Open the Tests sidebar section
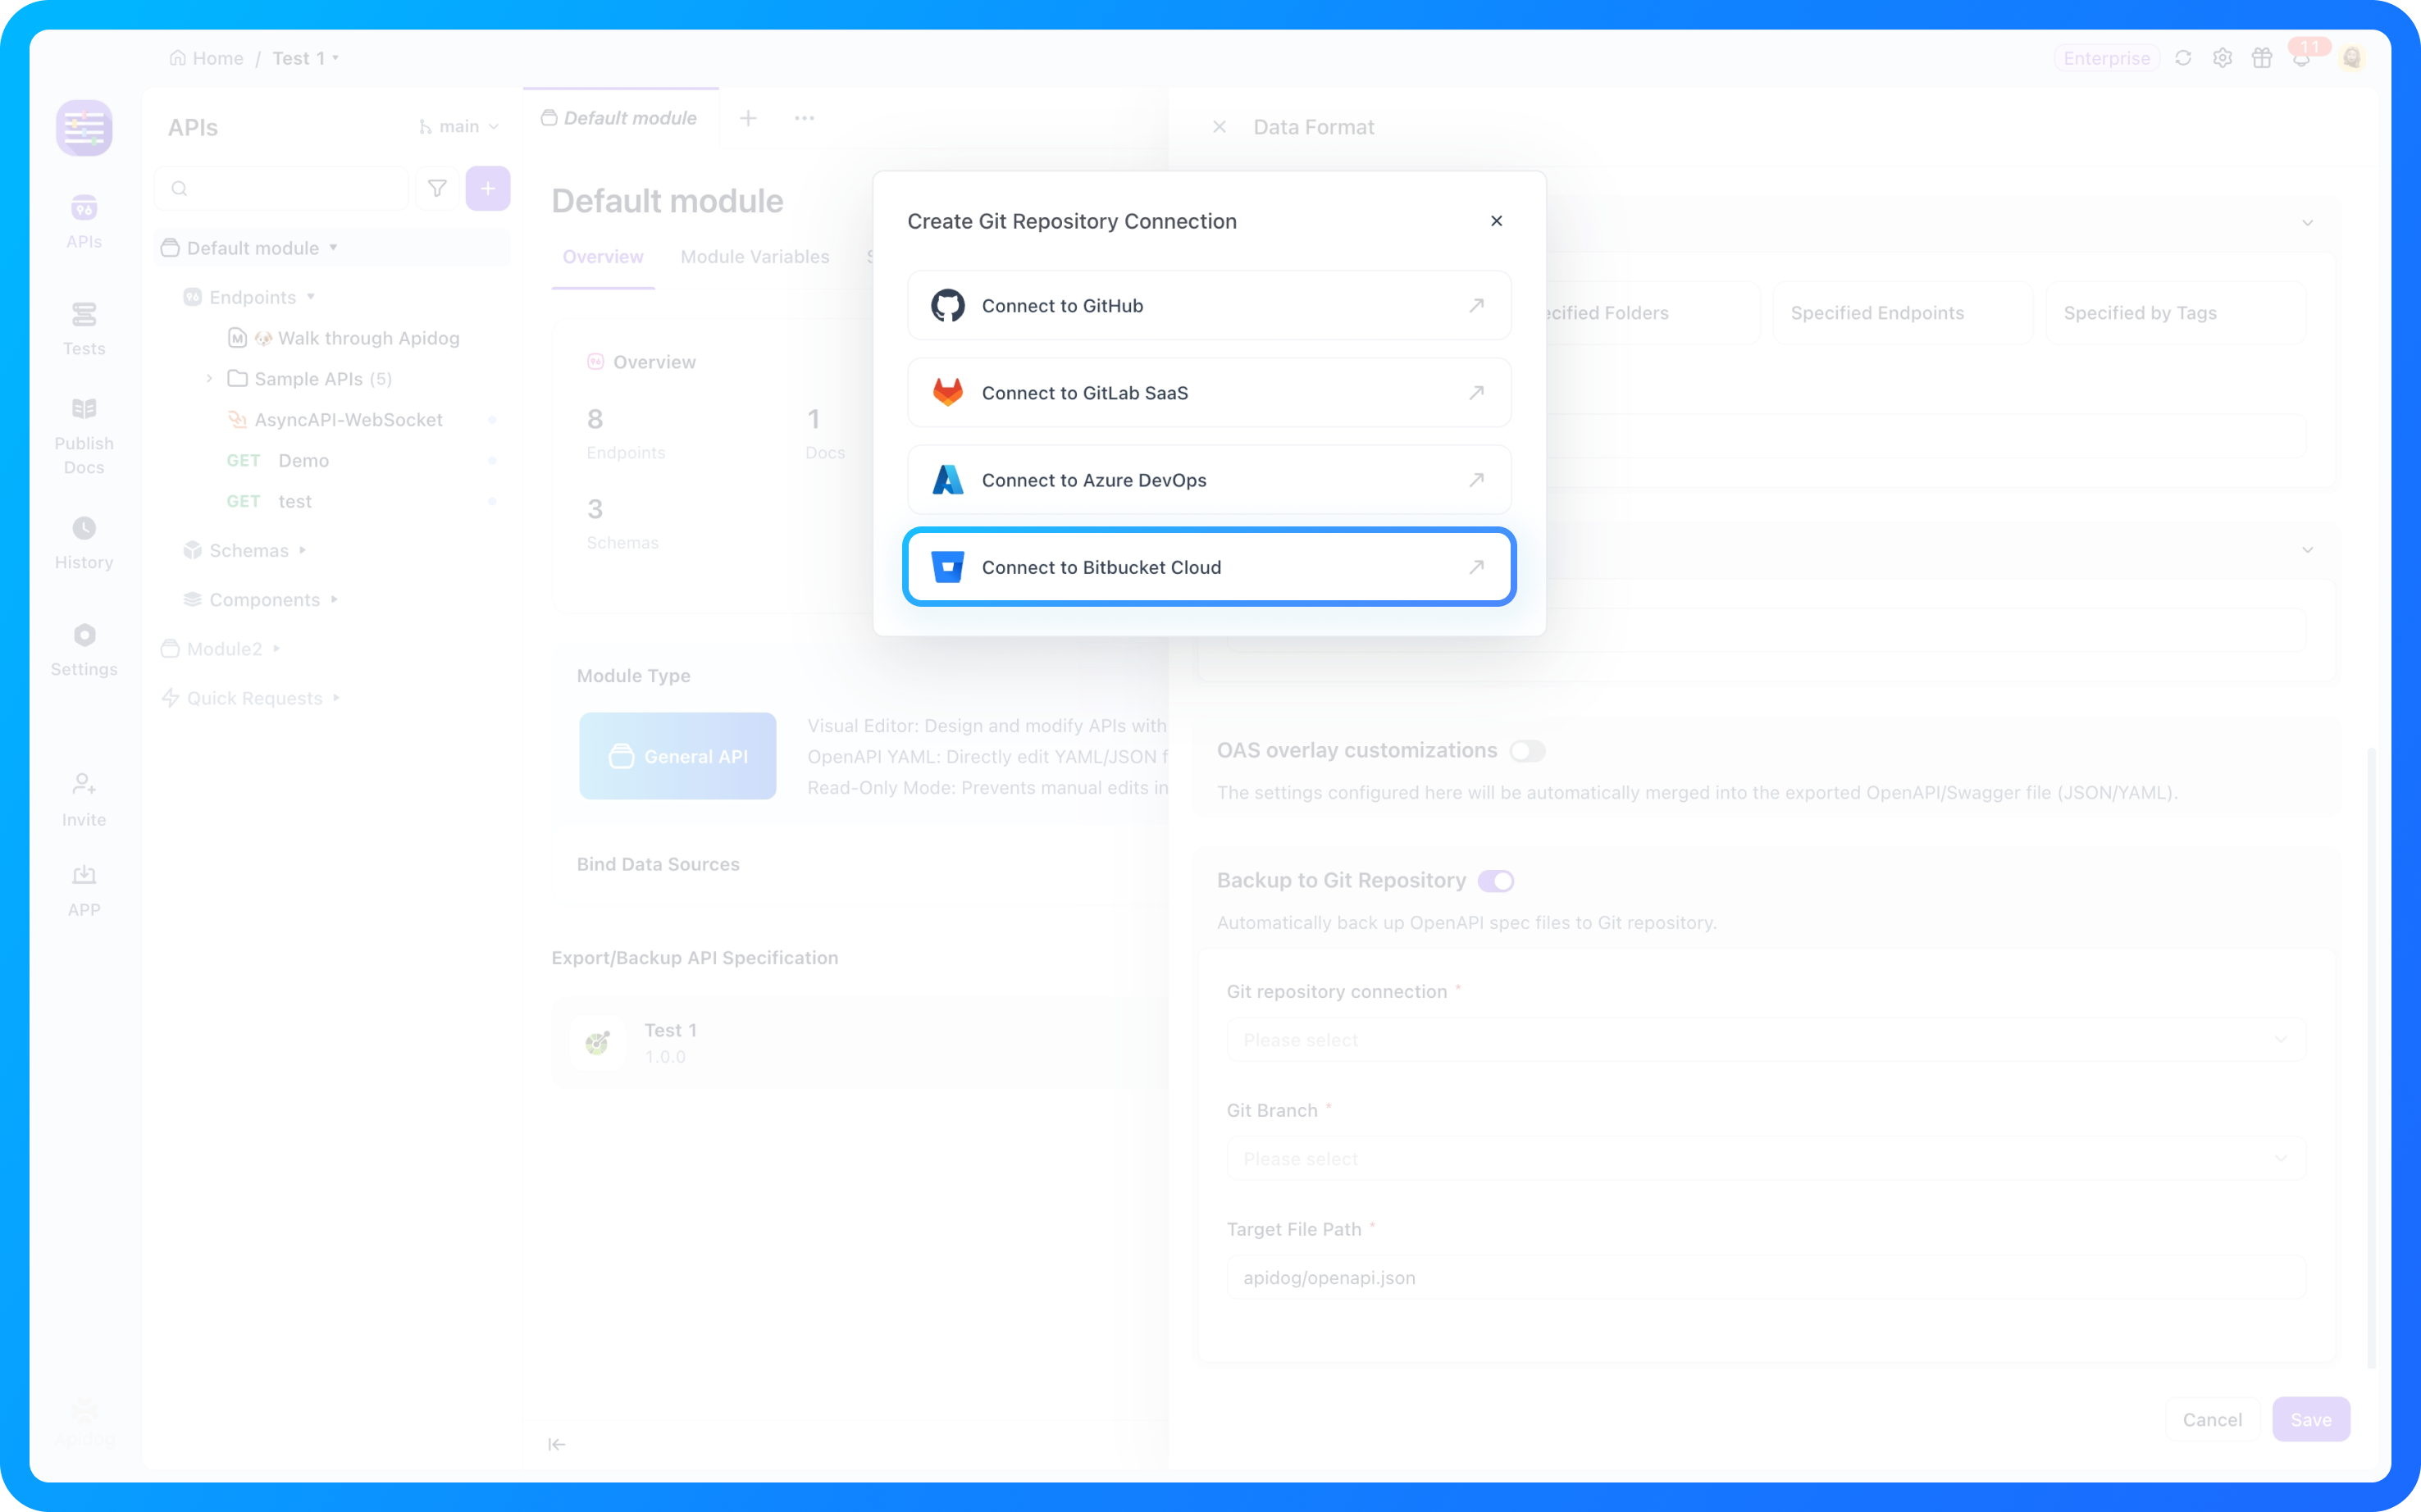 [84, 329]
